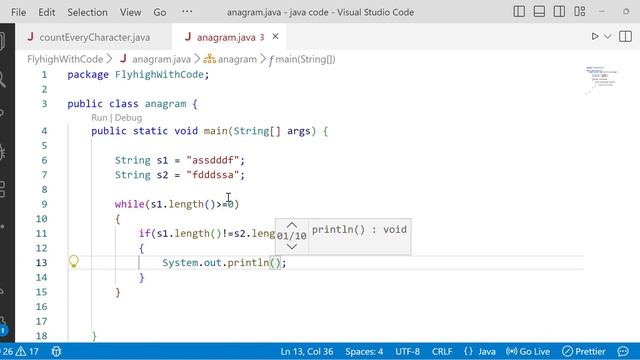Change end of line sequence CRLF
The height and width of the screenshot is (360, 640).
442,351
